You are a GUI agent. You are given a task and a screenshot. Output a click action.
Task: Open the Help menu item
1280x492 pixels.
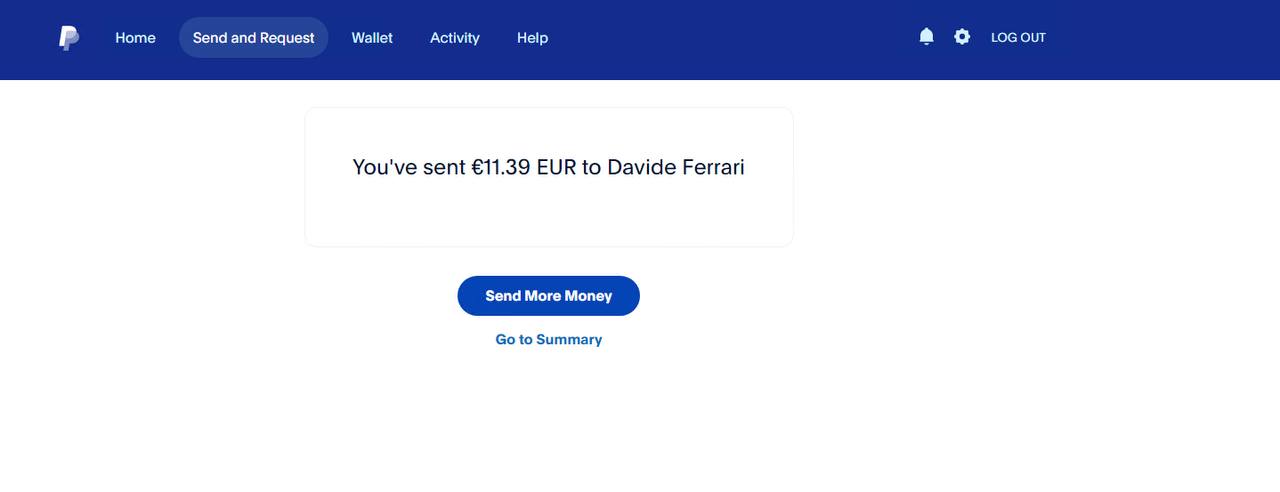[532, 38]
